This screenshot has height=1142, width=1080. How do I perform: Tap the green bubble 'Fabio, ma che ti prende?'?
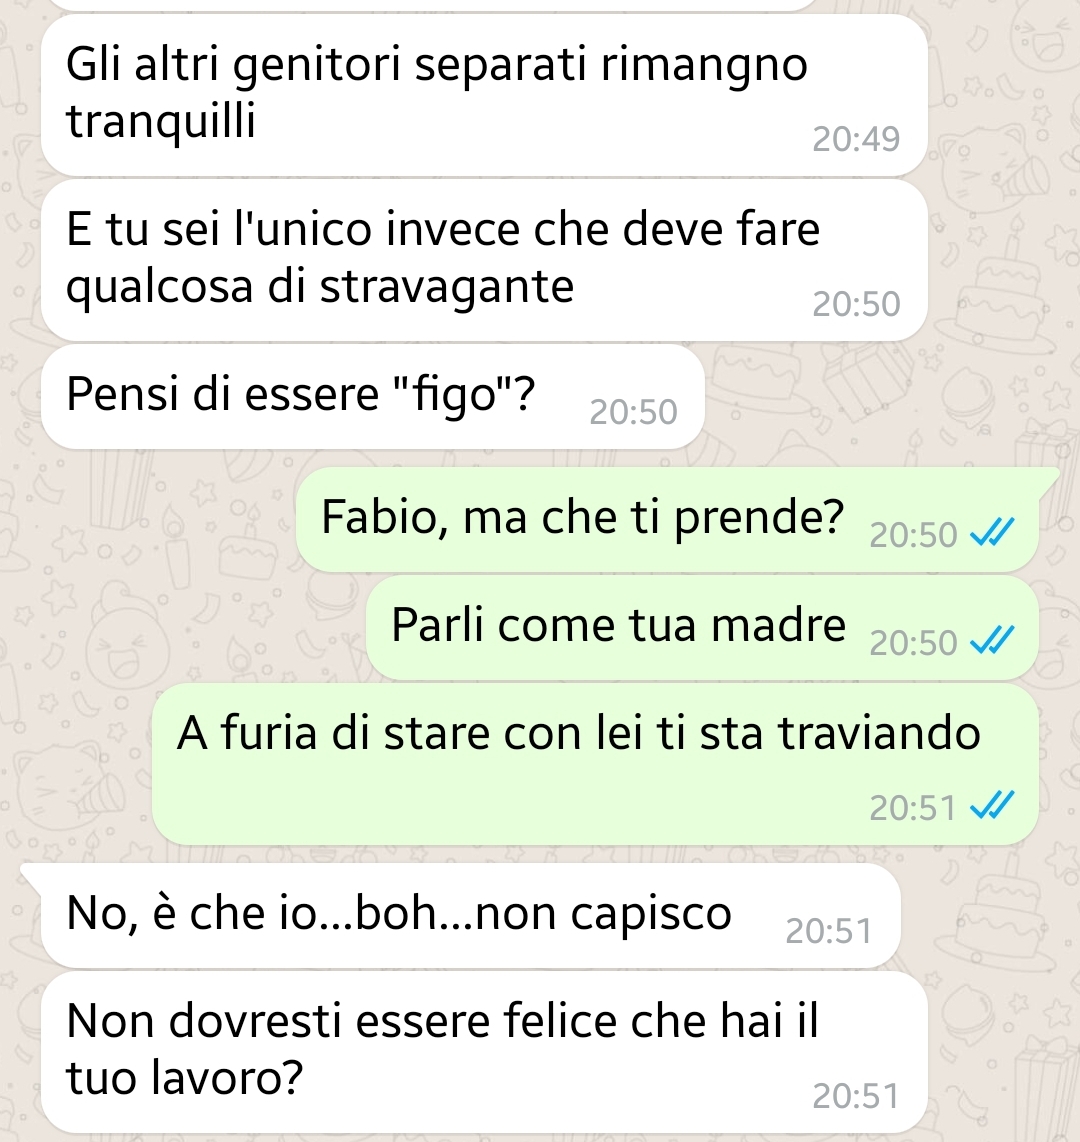(x=667, y=519)
